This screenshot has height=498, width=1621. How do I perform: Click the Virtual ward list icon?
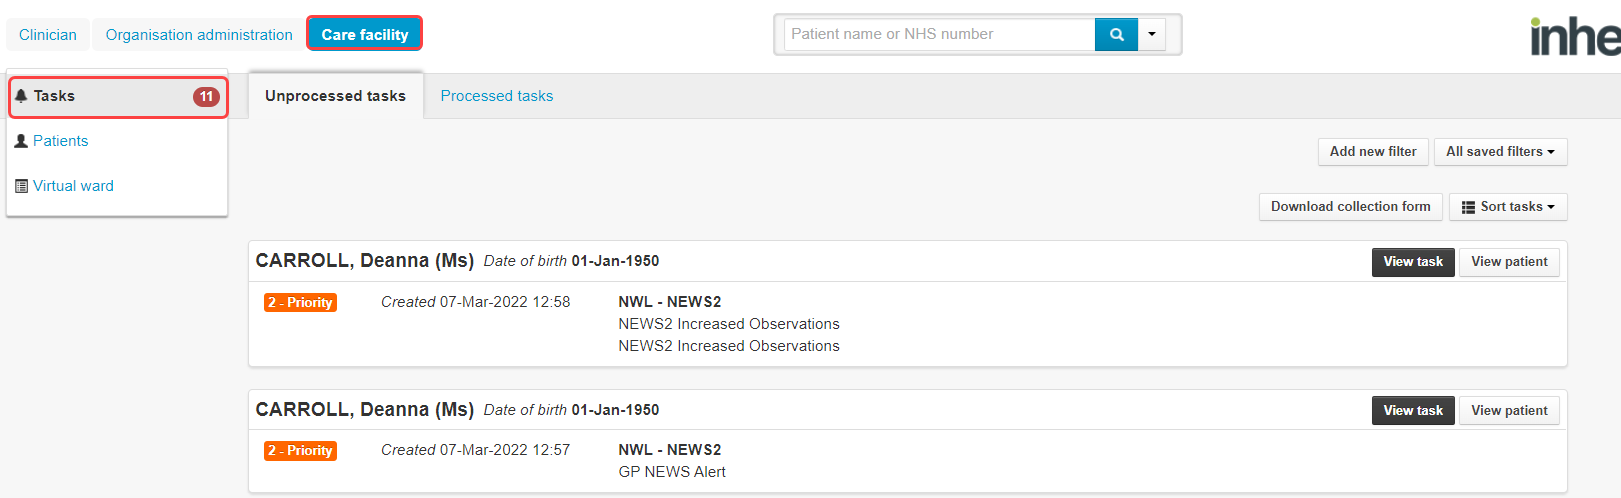[x=21, y=186]
